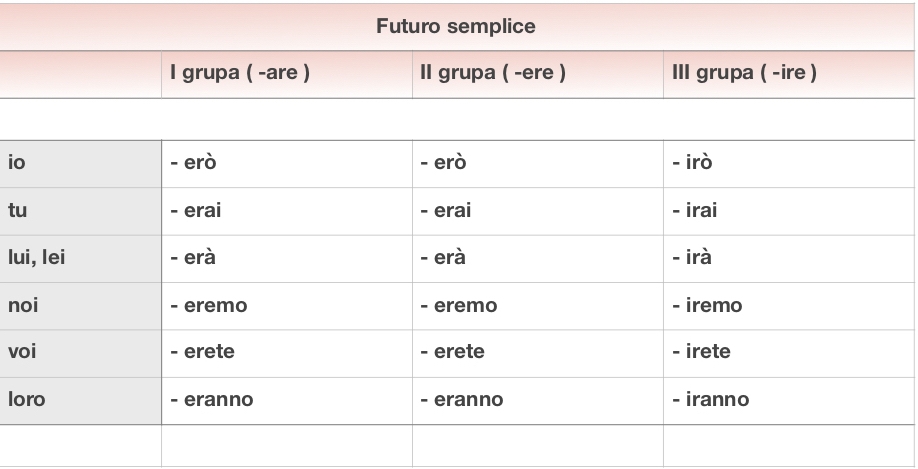Image resolution: width=918 pixels, height=469 pixels.
Task: Click the 'Futuro semplice' table title cell
Action: 456,27
